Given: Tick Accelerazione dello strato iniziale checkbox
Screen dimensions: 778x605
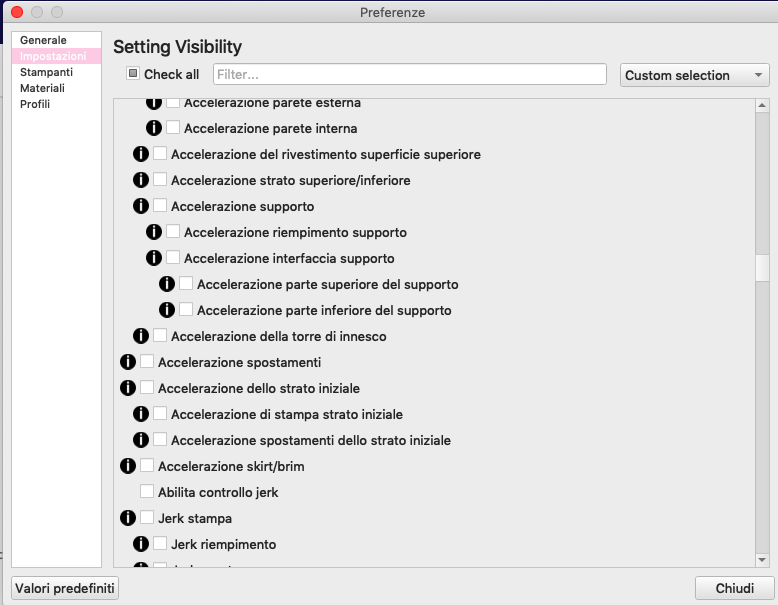Looking at the screenshot, I should (x=147, y=387).
